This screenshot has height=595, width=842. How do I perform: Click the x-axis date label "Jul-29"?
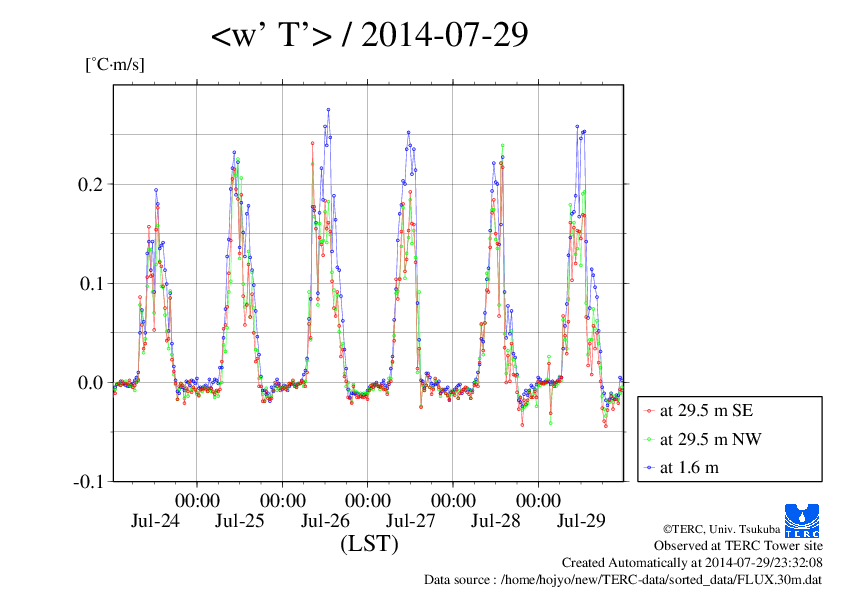[x=581, y=520]
